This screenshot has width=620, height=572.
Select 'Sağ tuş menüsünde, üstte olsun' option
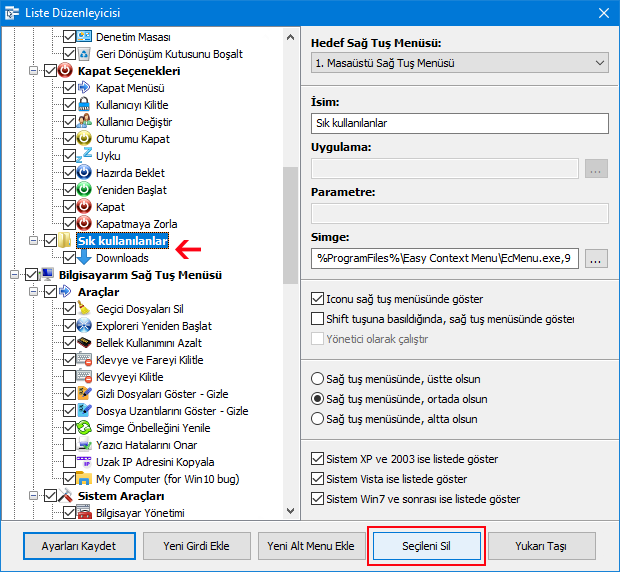317,379
